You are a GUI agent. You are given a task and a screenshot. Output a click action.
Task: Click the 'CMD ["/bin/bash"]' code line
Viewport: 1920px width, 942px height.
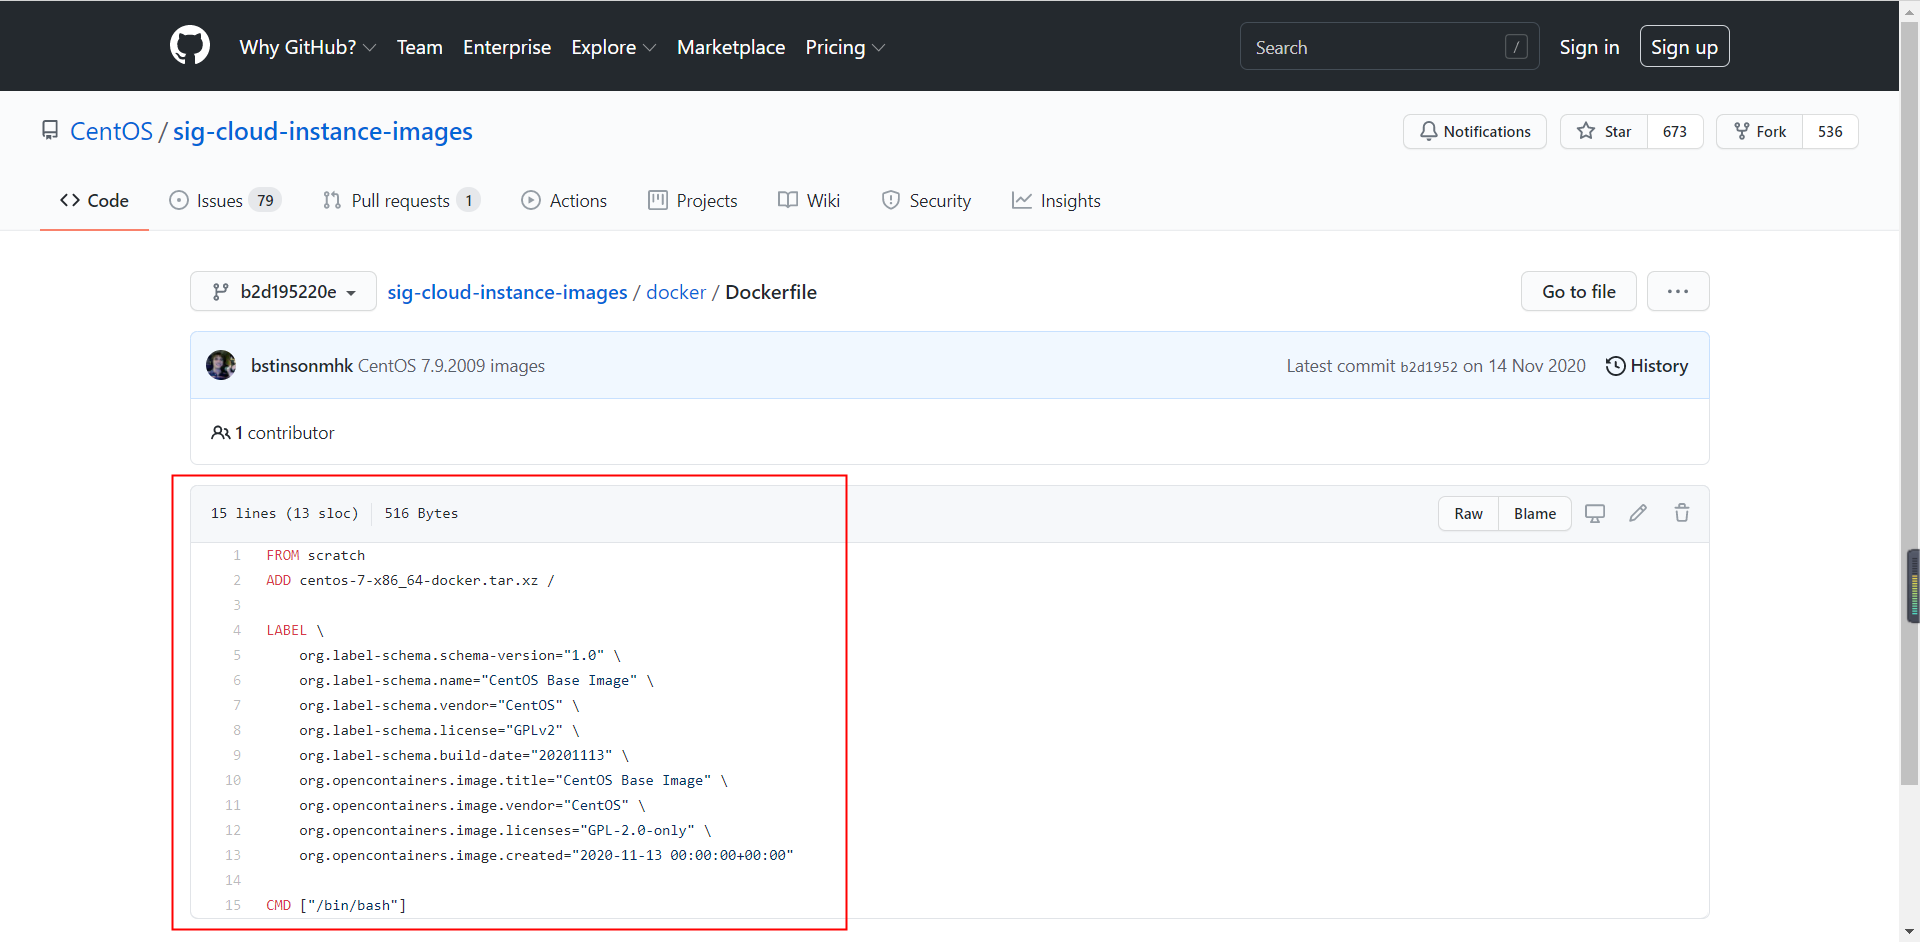336,905
